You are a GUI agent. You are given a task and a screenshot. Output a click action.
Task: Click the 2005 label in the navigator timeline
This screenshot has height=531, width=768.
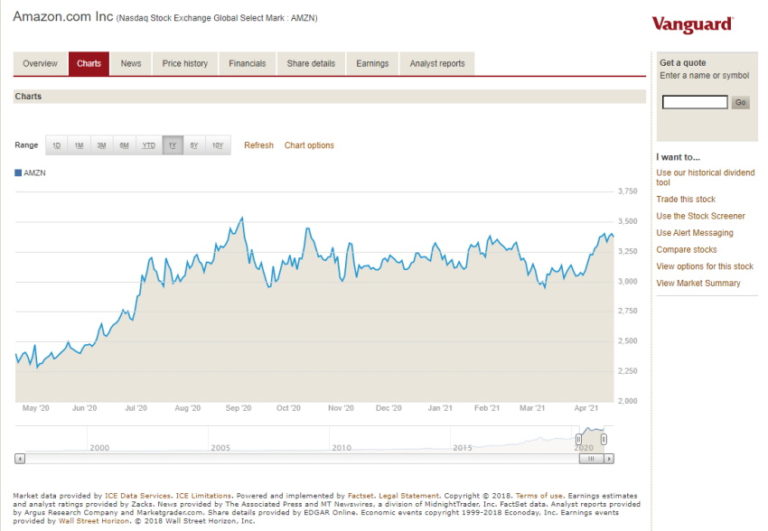tap(220, 448)
